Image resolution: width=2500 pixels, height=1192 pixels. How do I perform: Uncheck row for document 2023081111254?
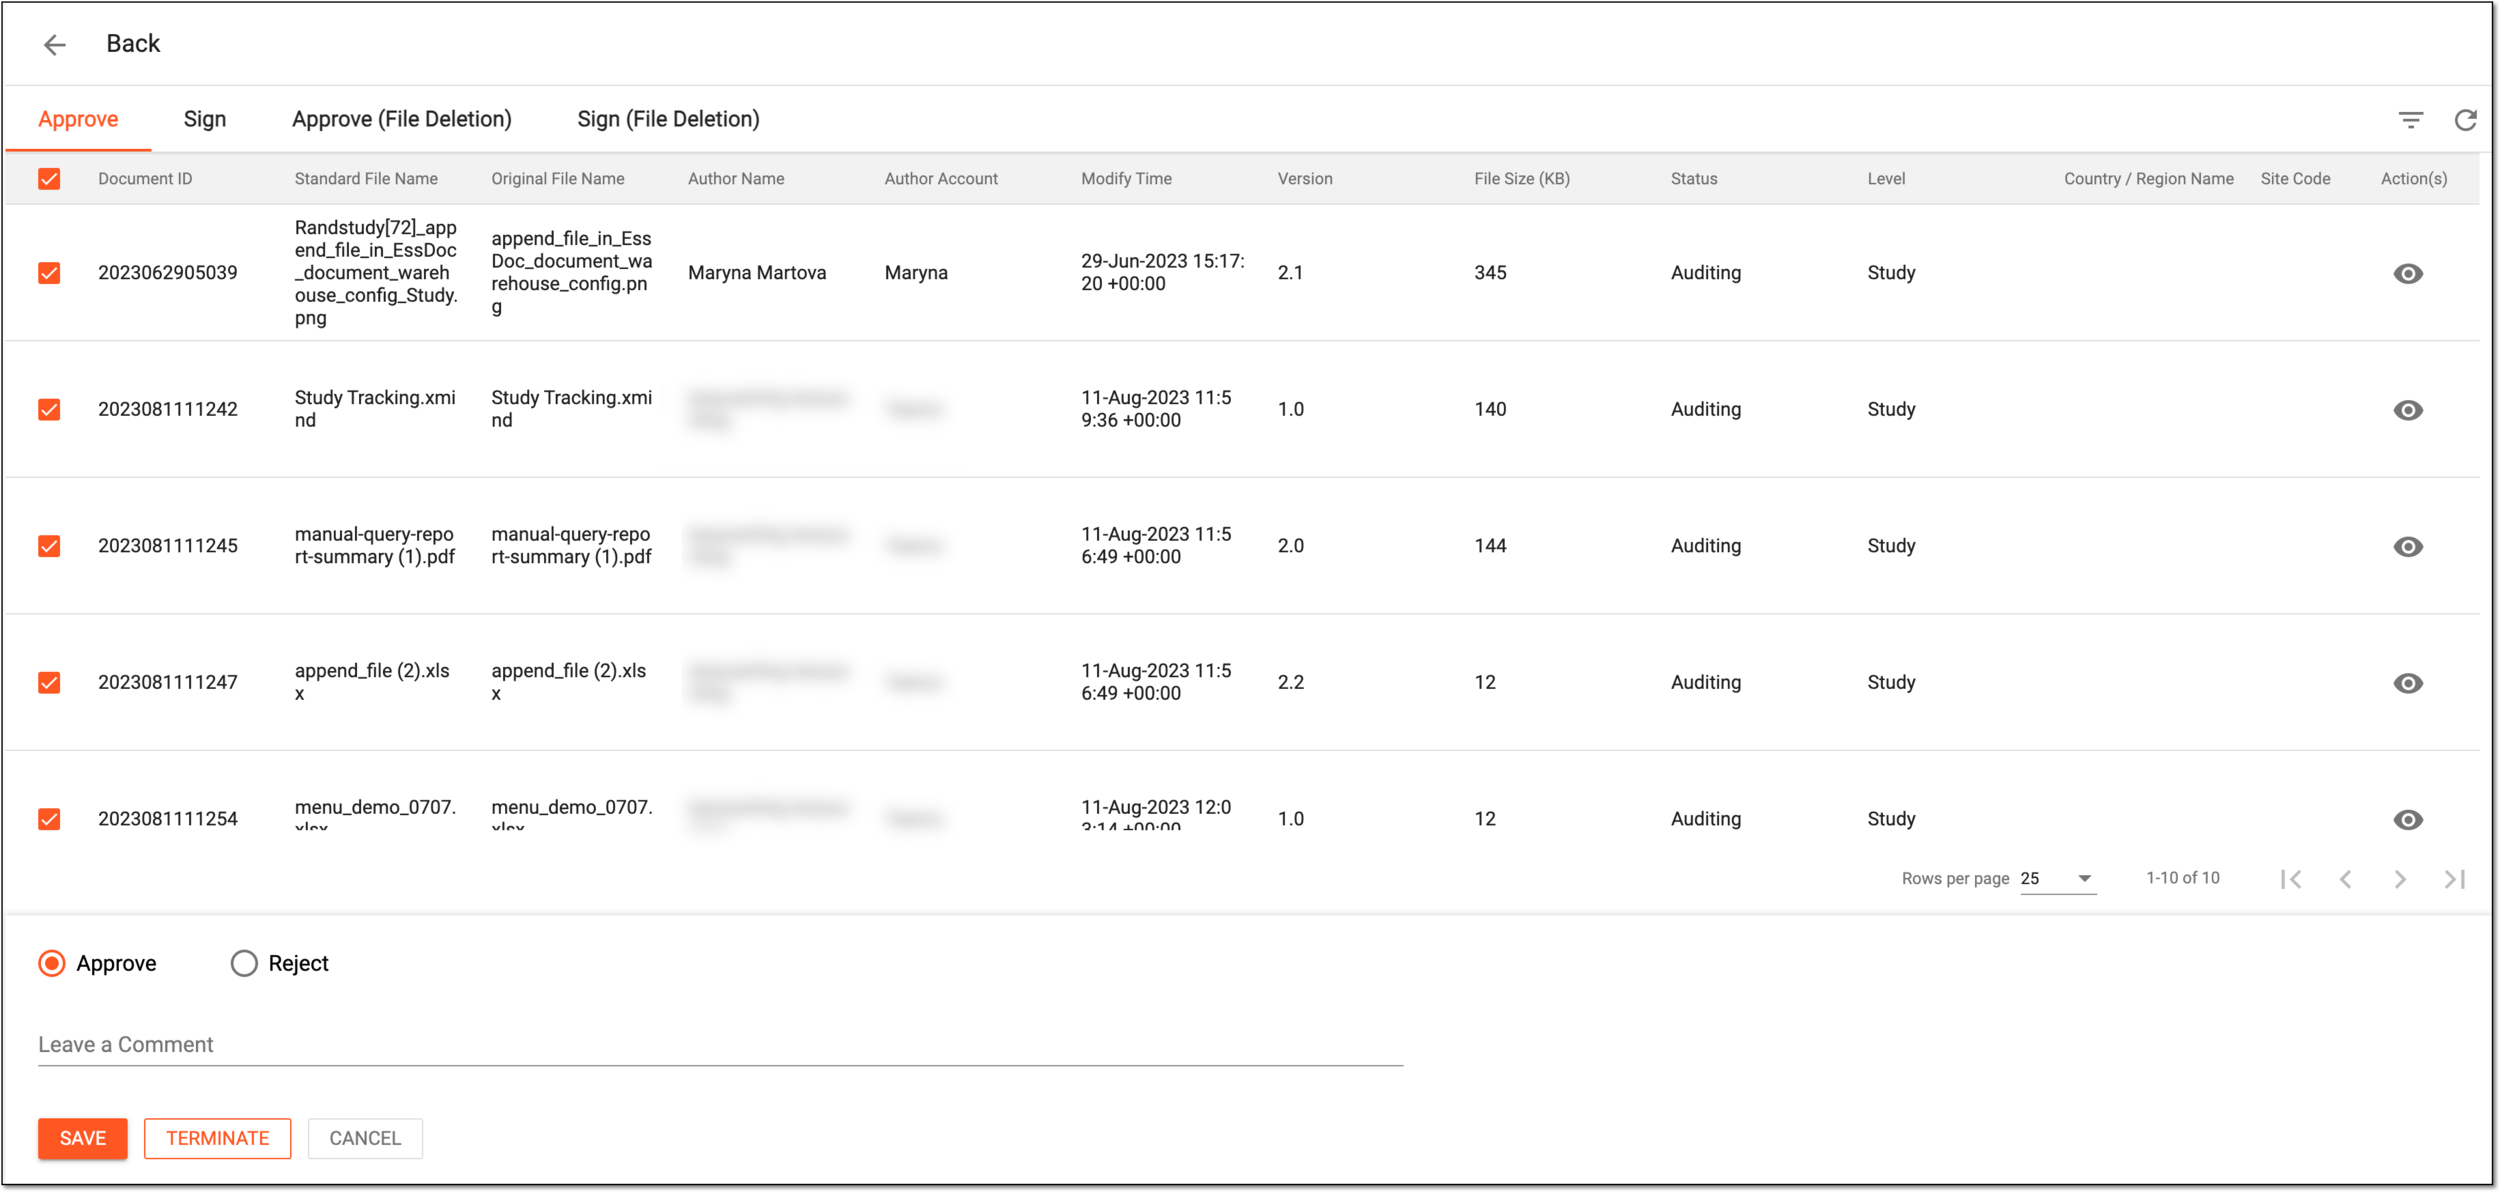pyautogui.click(x=49, y=819)
